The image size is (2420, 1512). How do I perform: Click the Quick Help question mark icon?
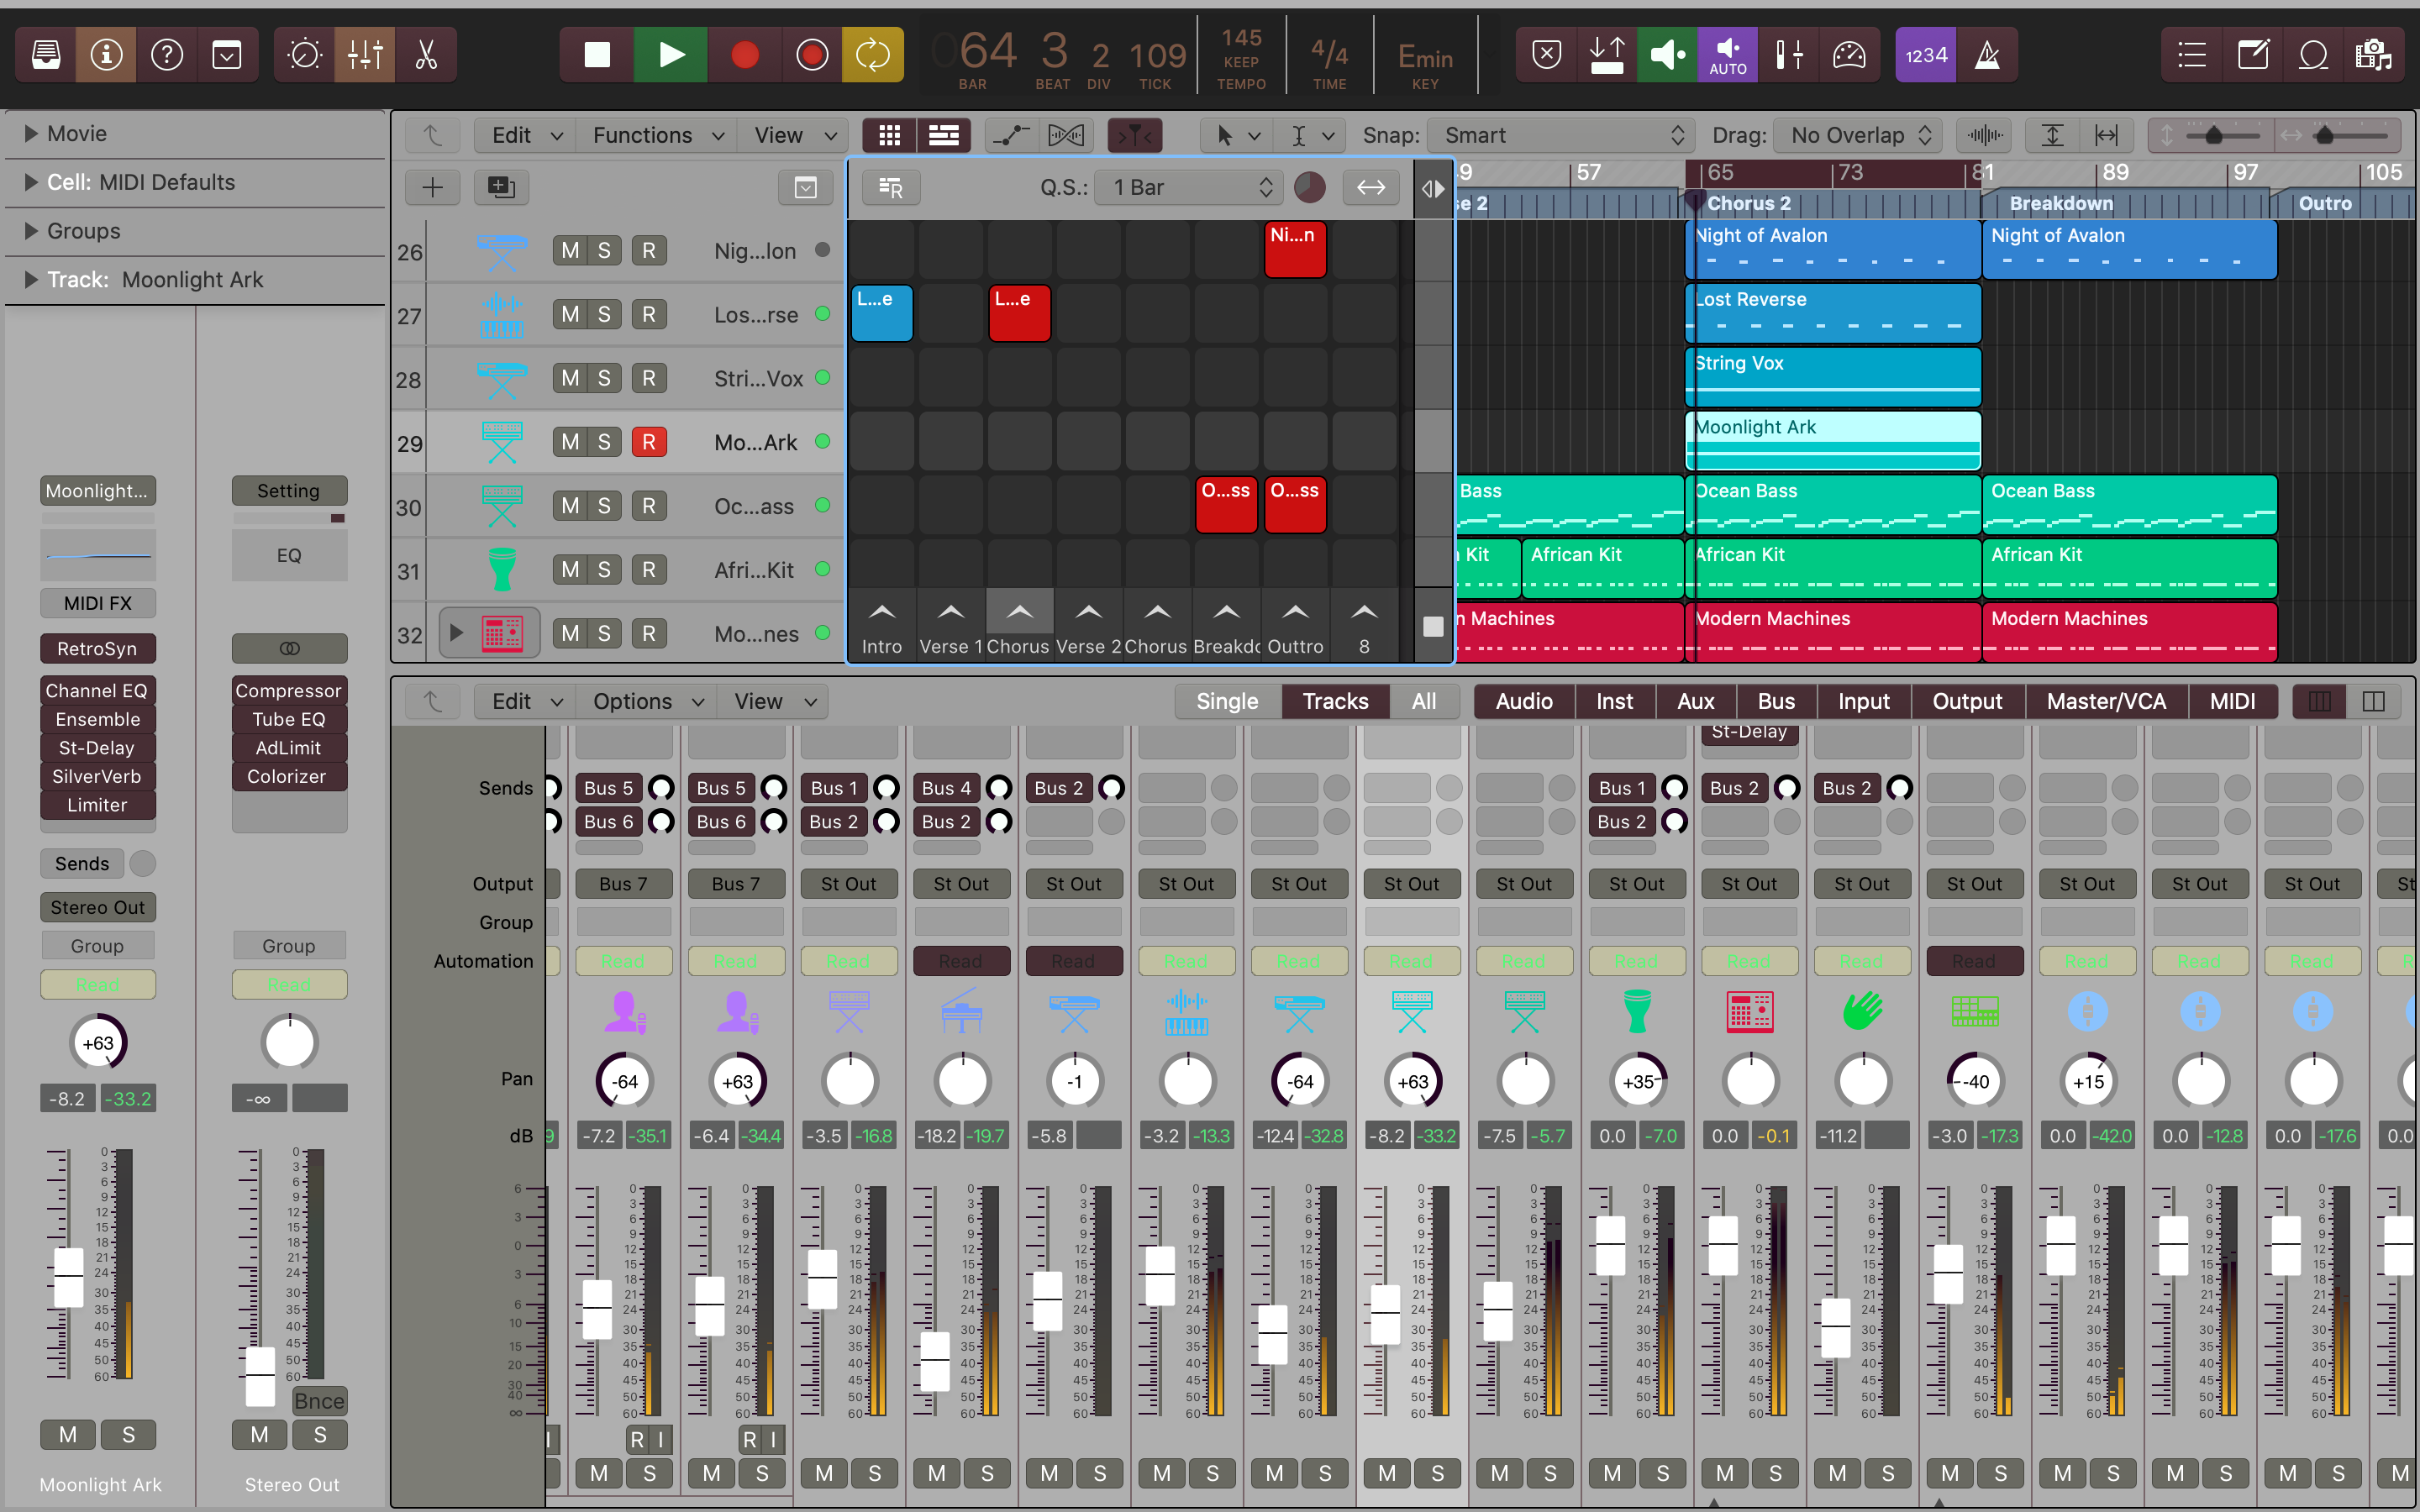167,54
